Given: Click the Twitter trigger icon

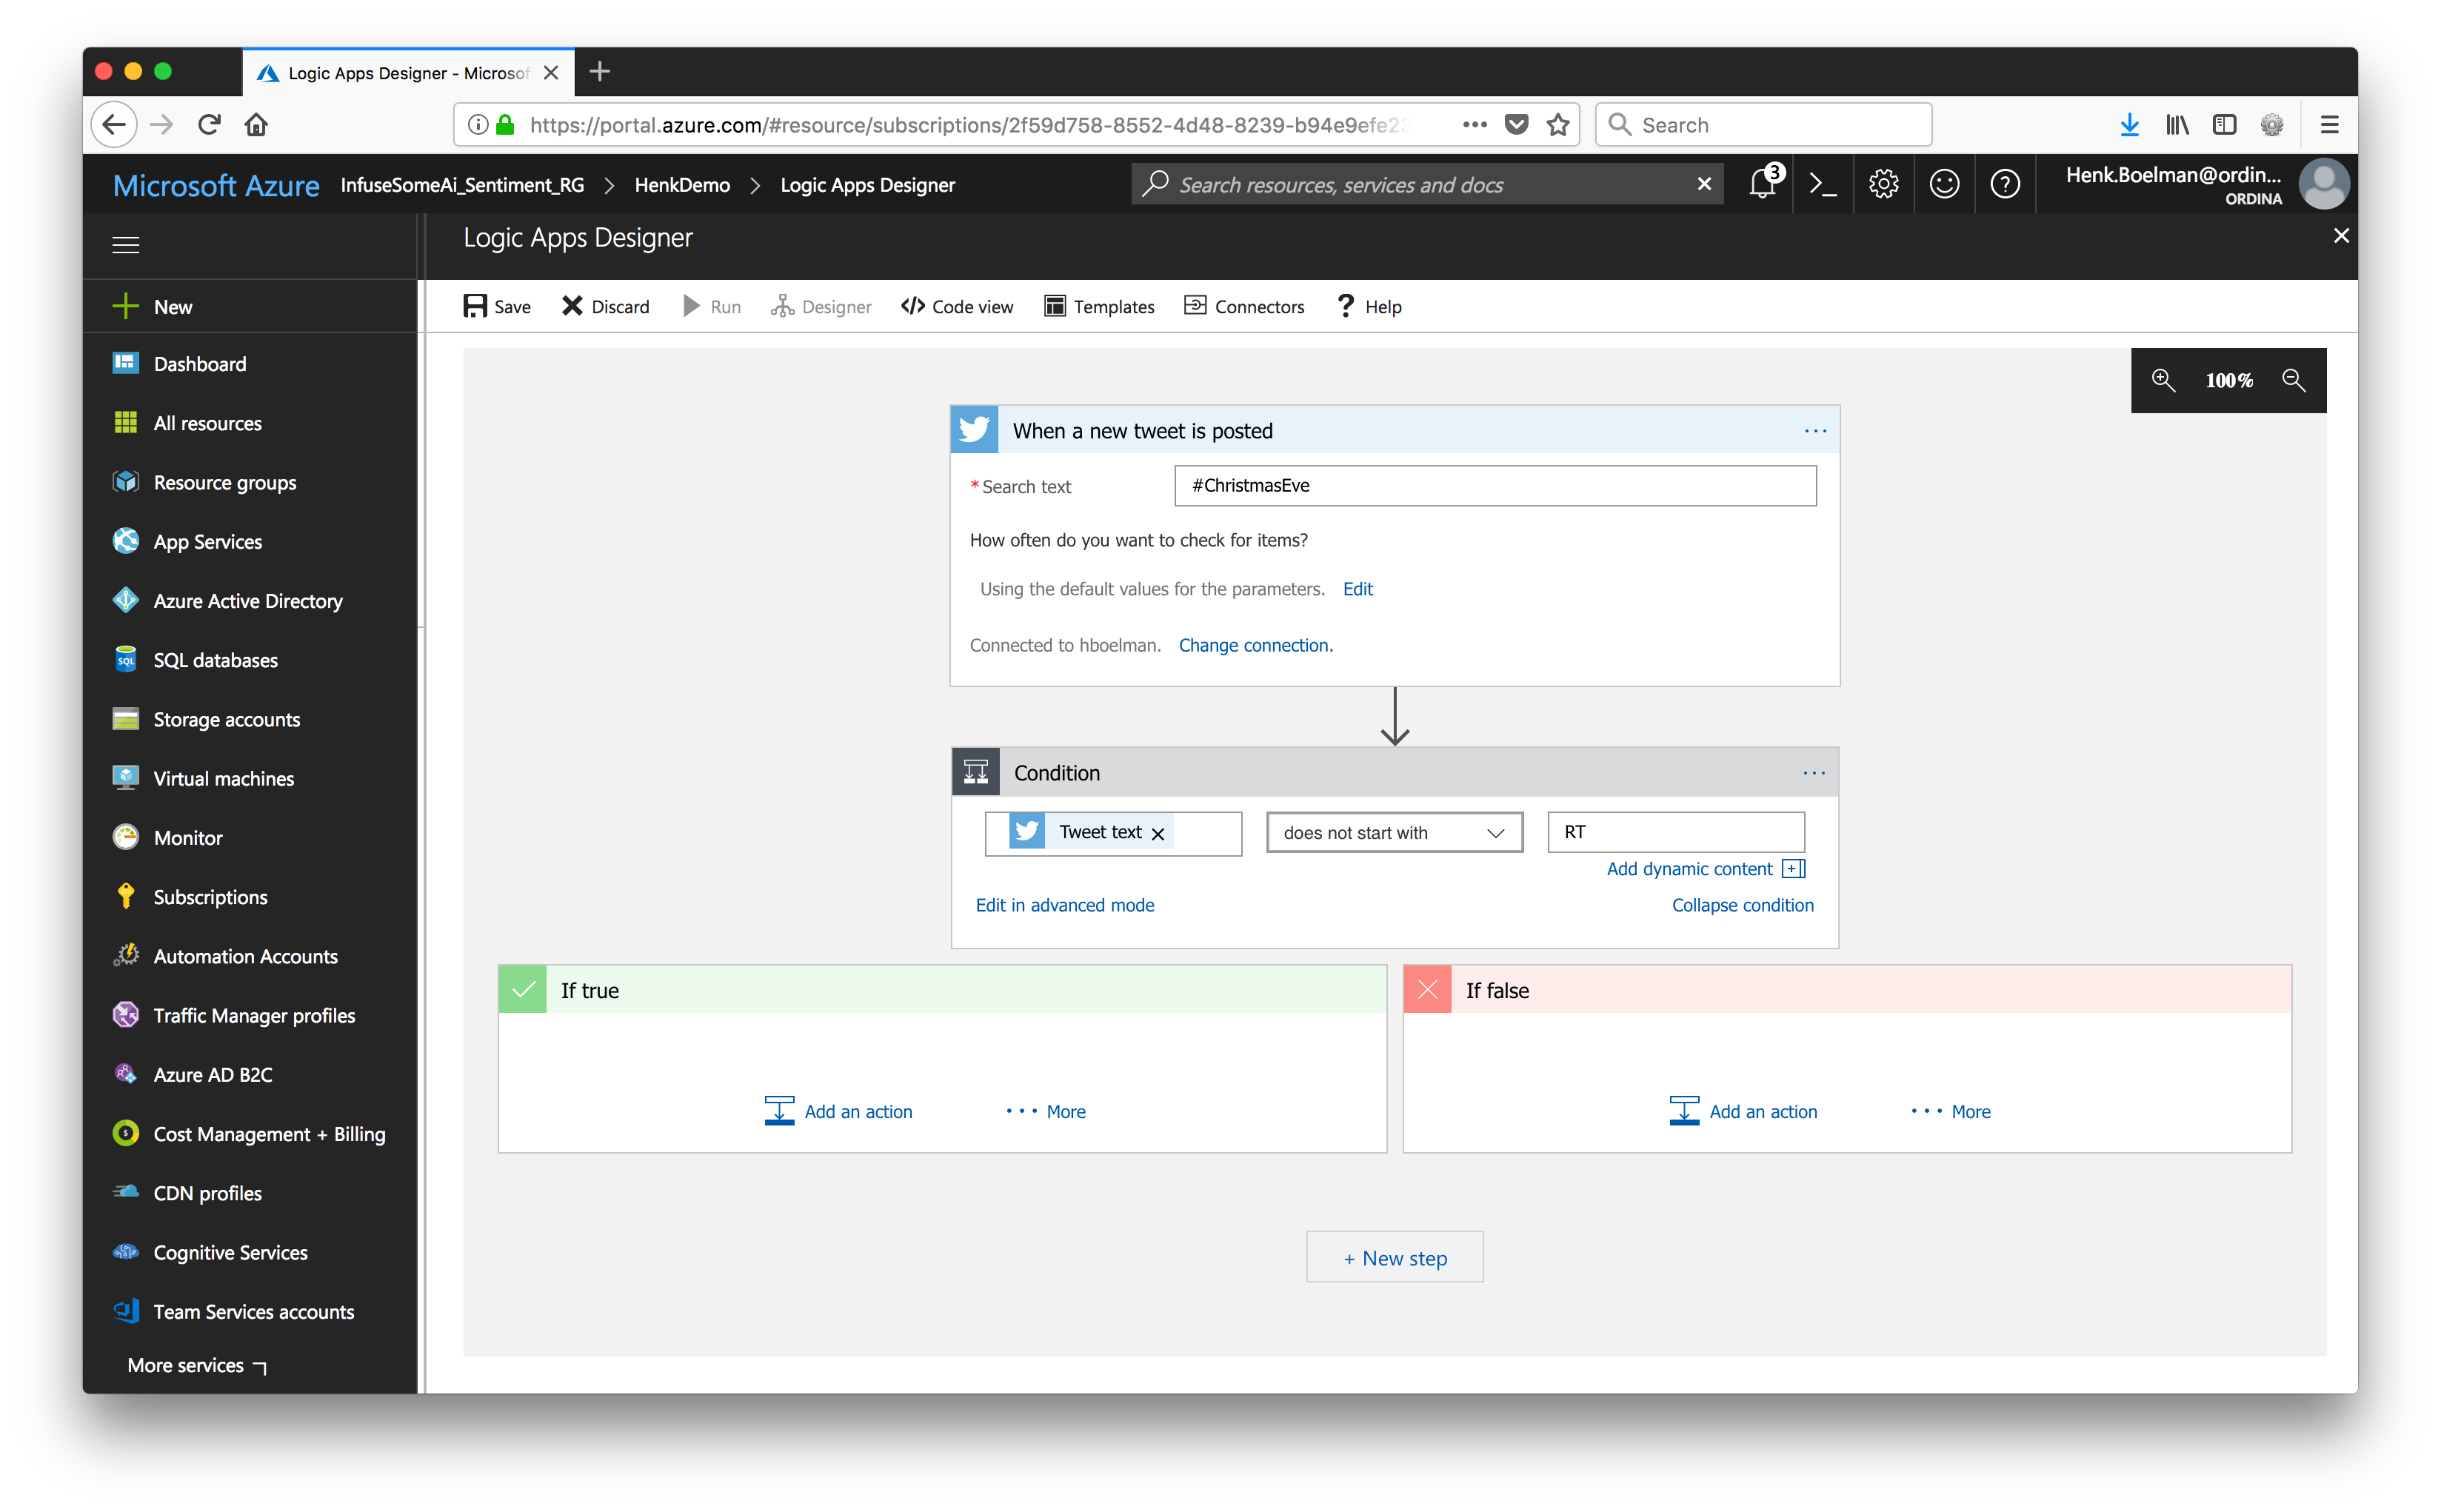Looking at the screenshot, I should pos(975,429).
